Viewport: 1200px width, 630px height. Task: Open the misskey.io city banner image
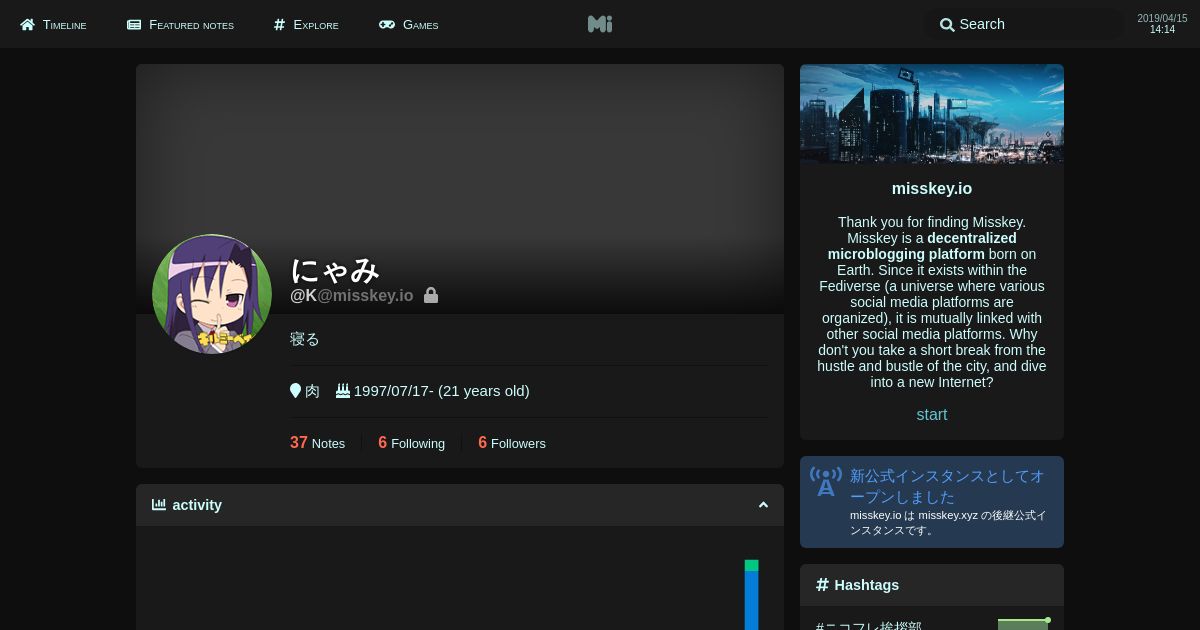(x=932, y=113)
